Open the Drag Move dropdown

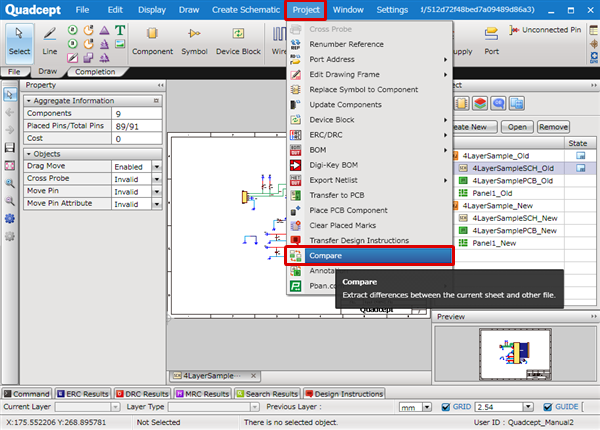click(x=157, y=167)
